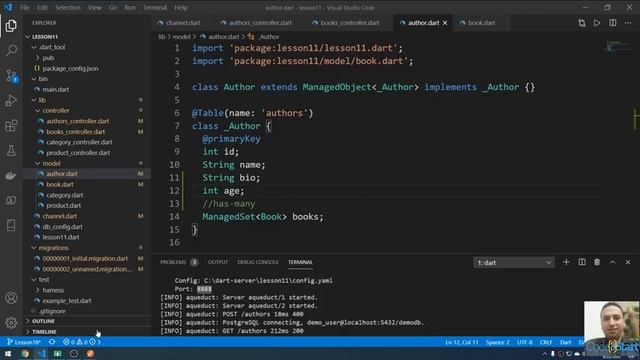Image resolution: width=640 pixels, height=360 pixels.
Task: Kill terminal with trash icon
Action: (x=597, y=262)
